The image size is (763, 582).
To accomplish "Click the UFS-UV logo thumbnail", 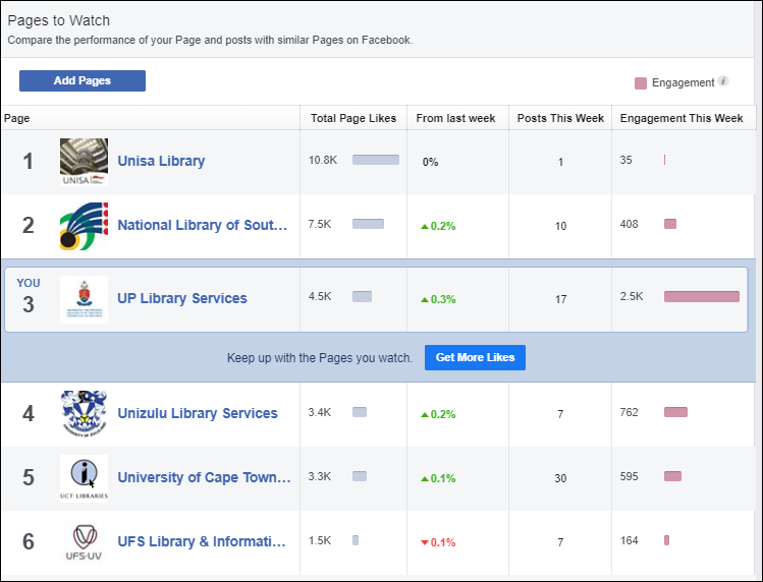I will click(x=84, y=542).
